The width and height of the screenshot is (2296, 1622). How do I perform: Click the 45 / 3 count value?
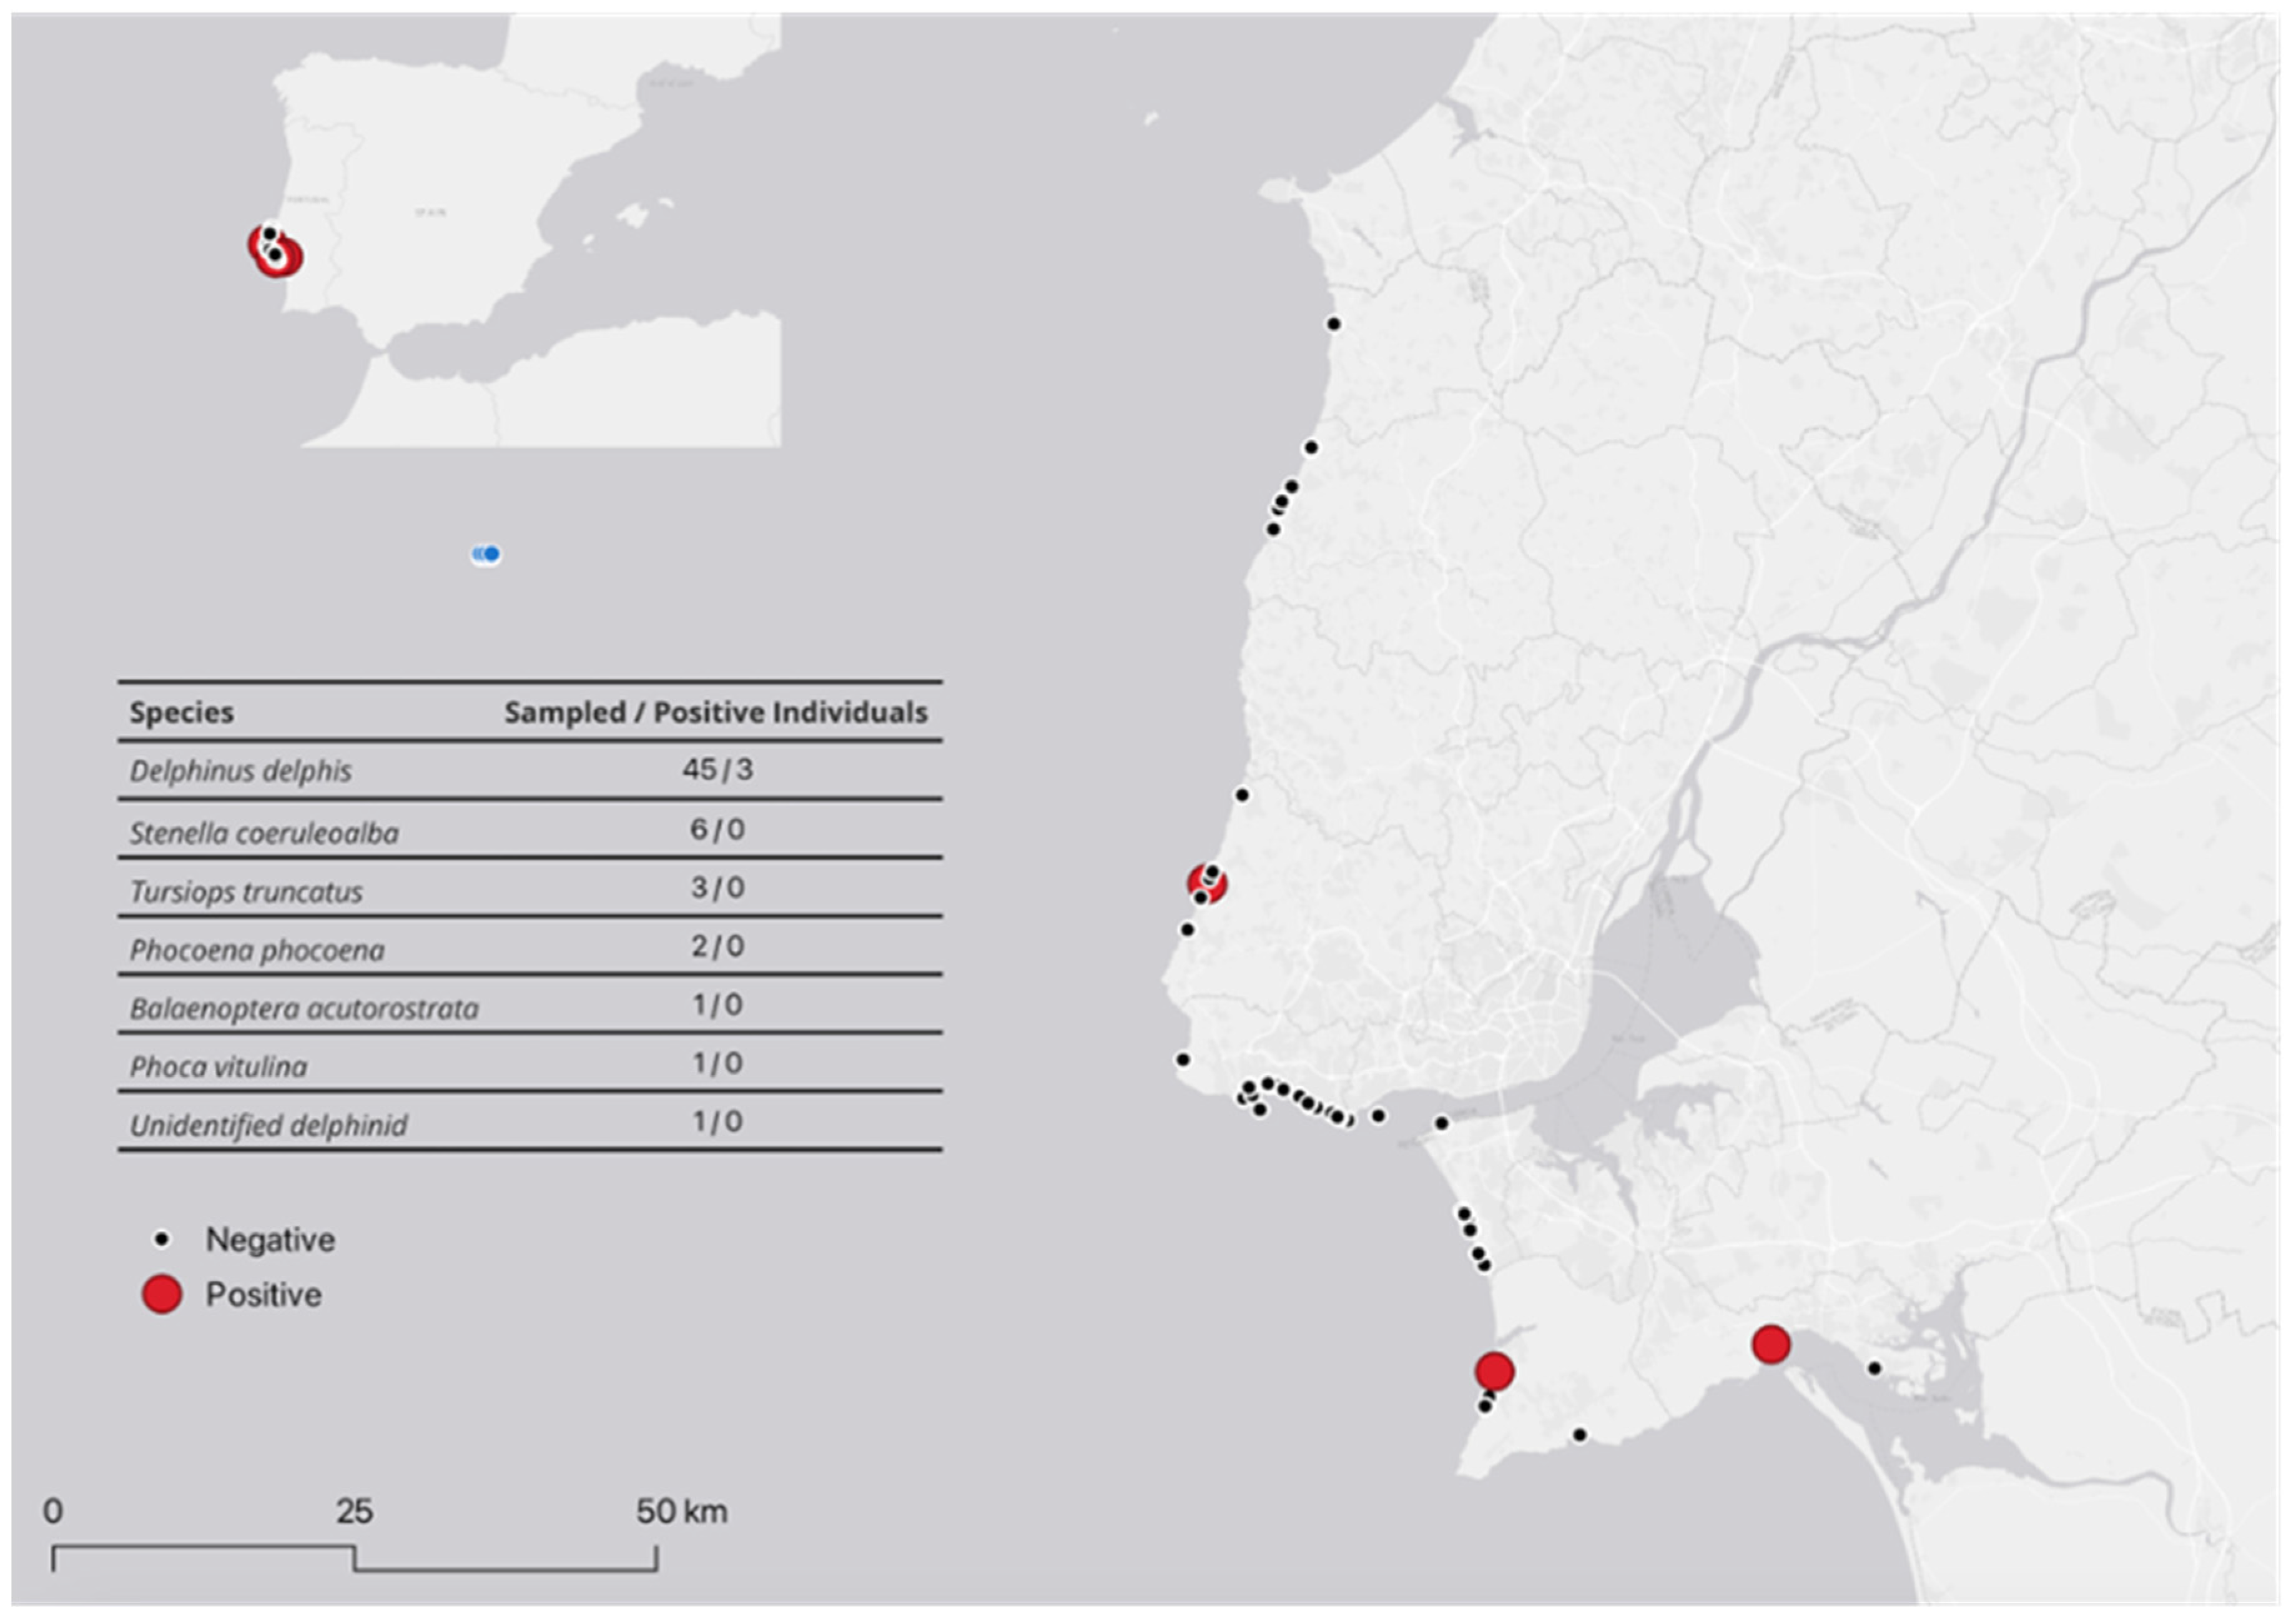point(717,769)
